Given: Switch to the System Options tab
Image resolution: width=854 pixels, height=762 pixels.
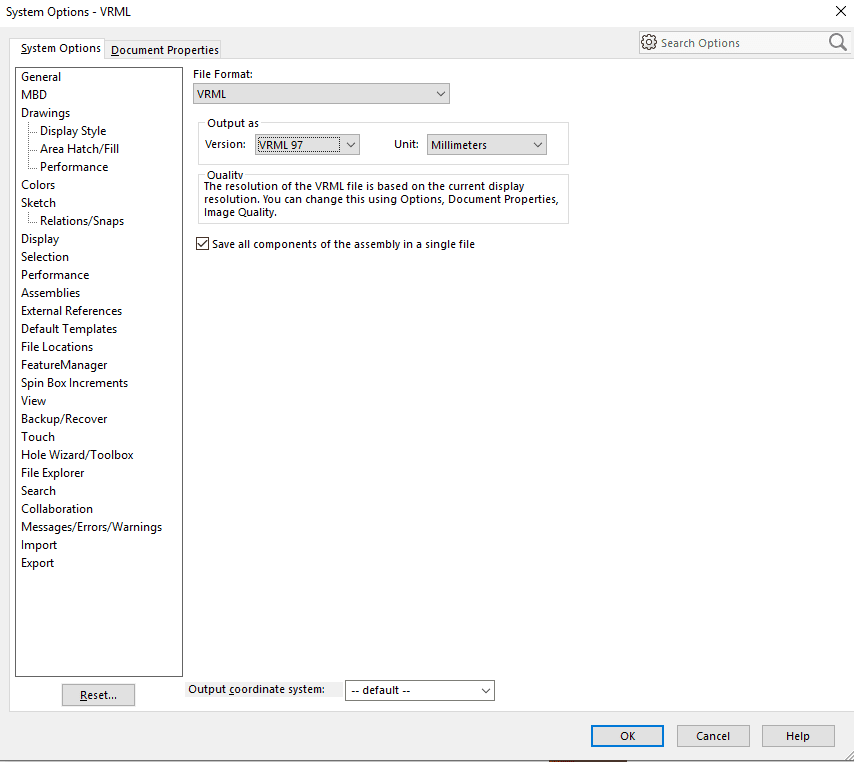Looking at the screenshot, I should tap(60, 48).
